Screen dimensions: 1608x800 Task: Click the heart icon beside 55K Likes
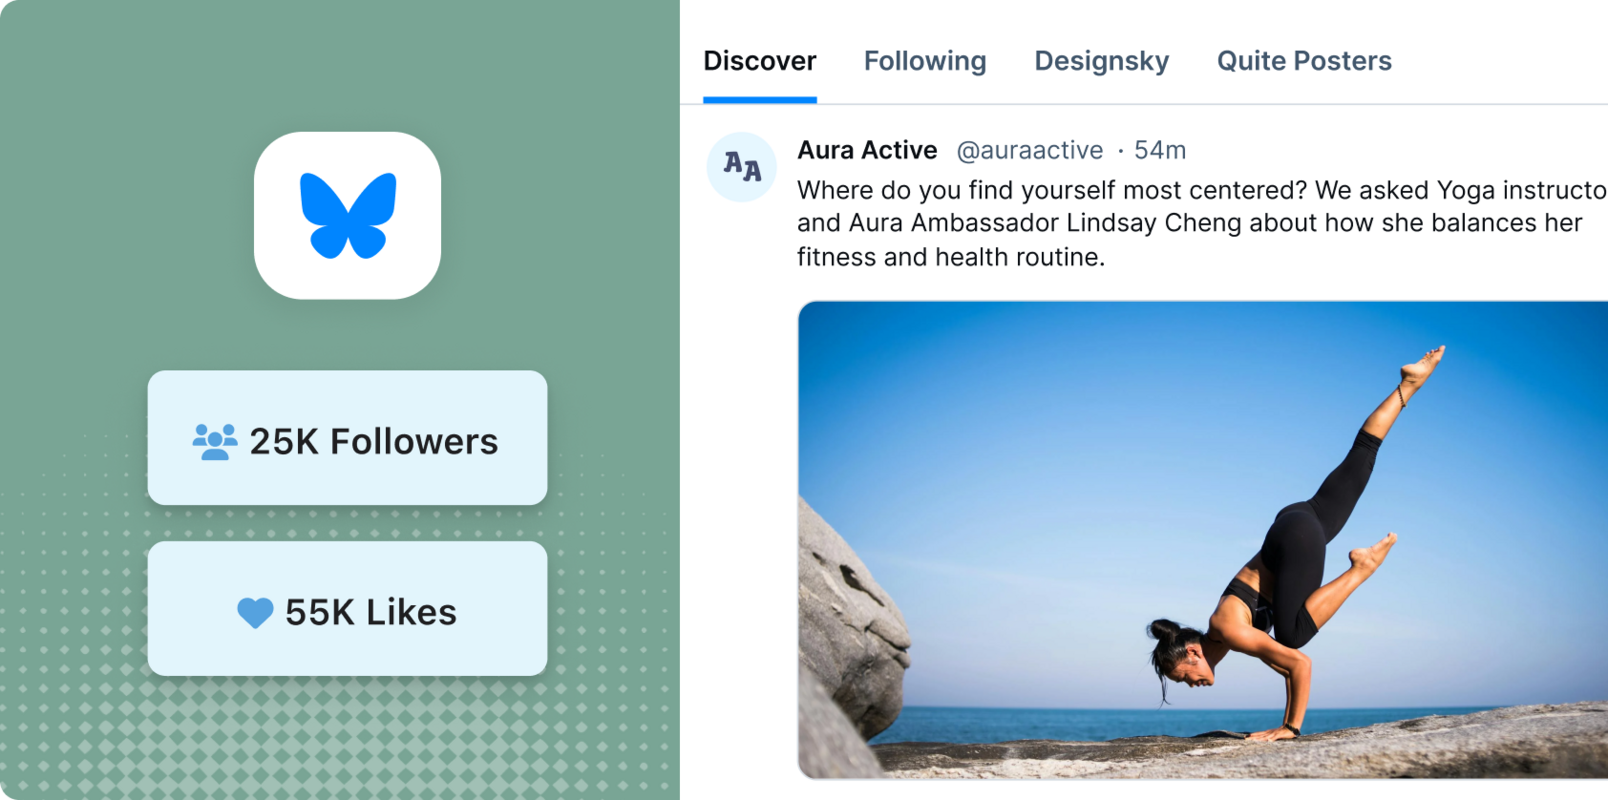[254, 611]
